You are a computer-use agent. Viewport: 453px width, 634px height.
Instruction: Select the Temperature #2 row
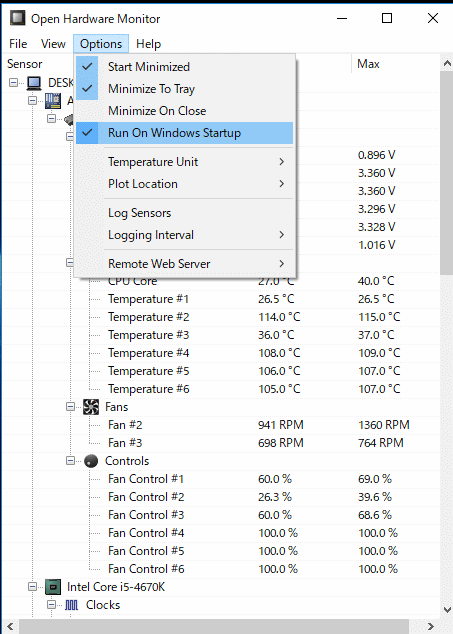[221, 317]
